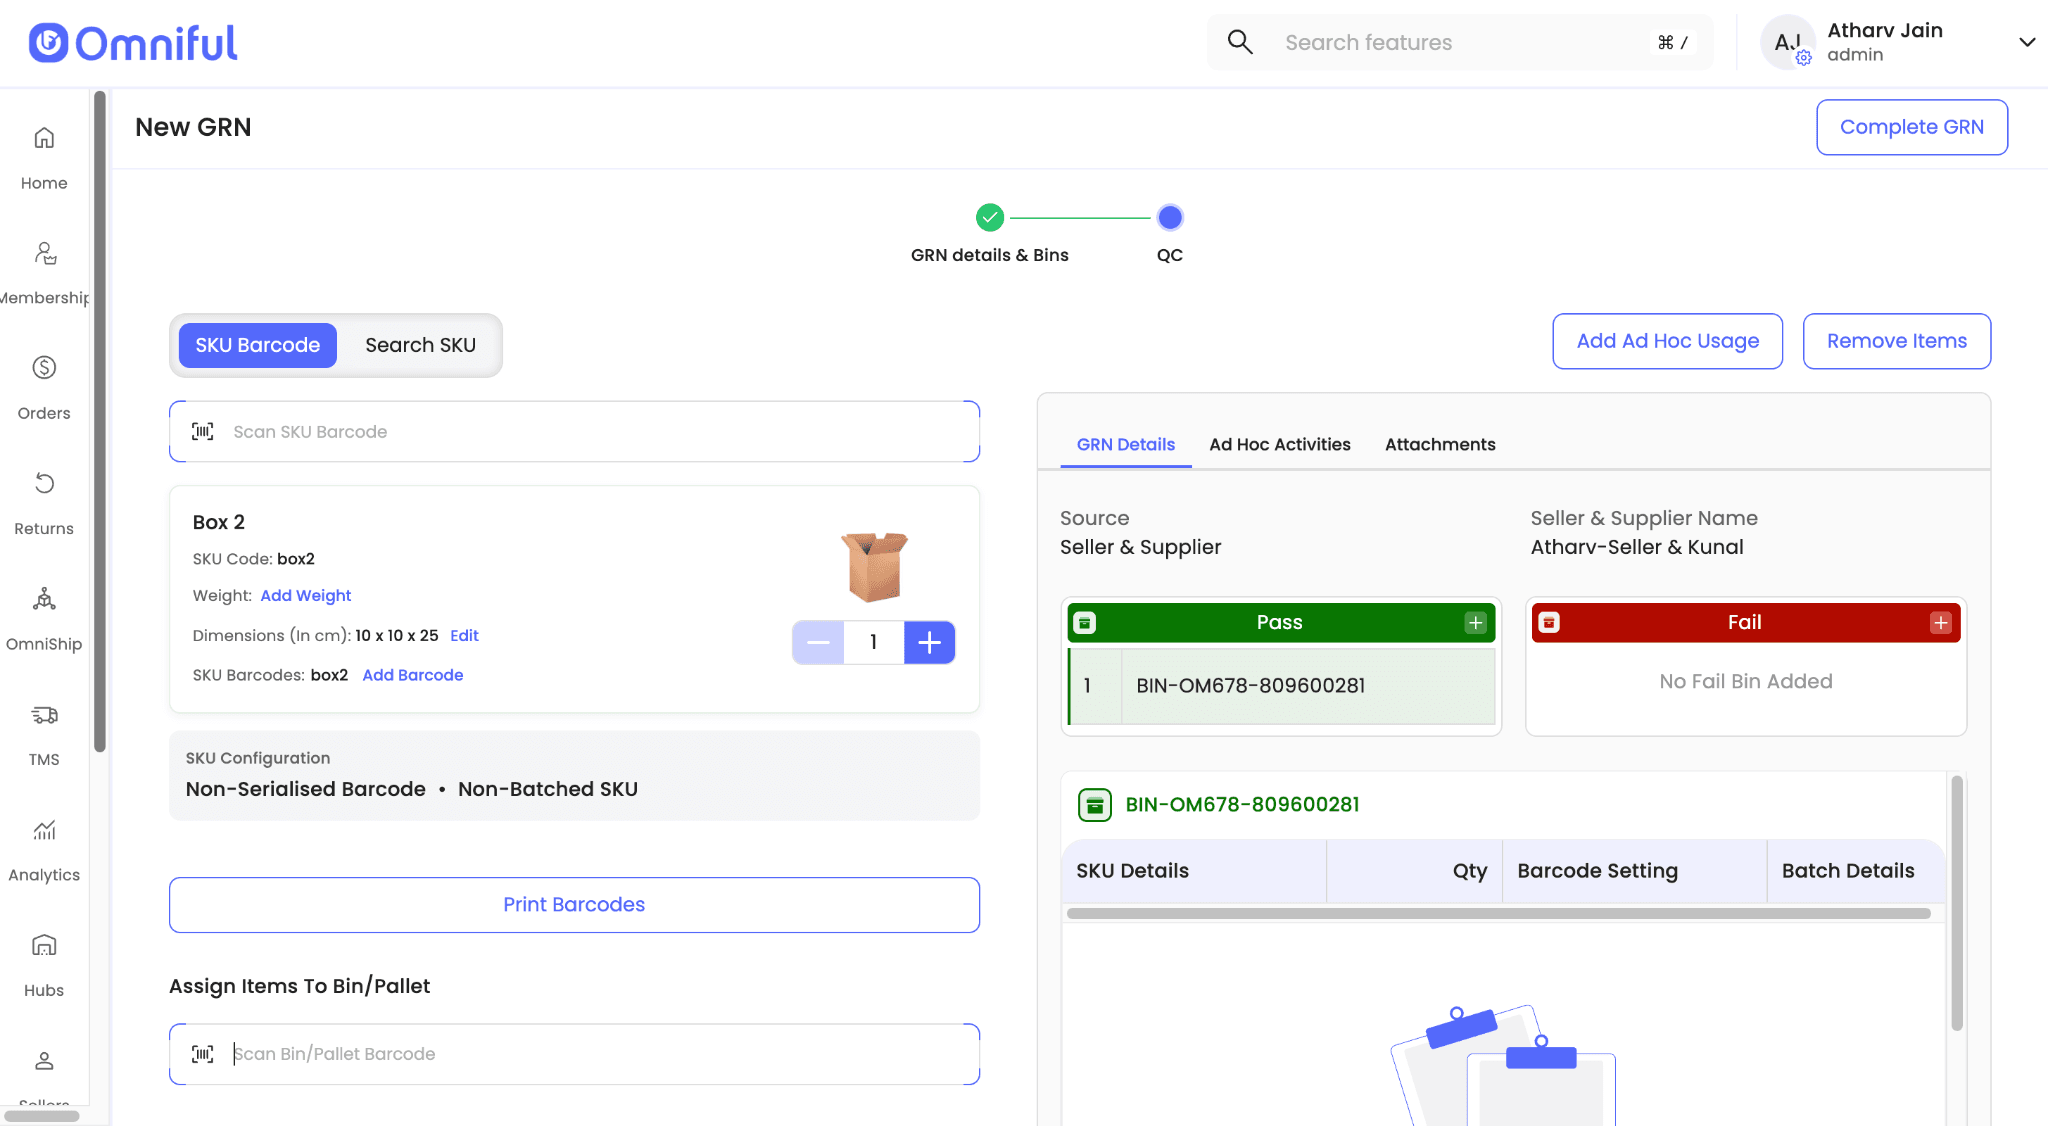Viewport: 2048px width, 1126px height.
Task: Click plus icon on Pass bin header
Action: pos(1475,623)
